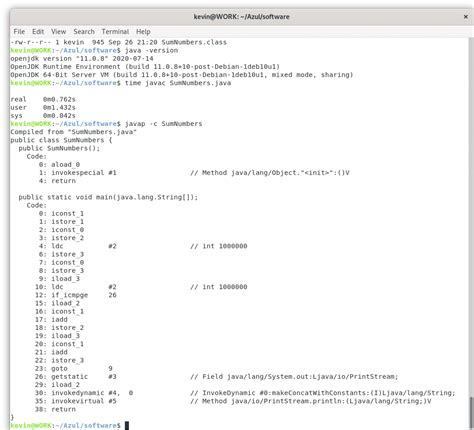This screenshot has width=474, height=430.
Task: Click the '0: iconst_1' instruction
Action: [61, 214]
